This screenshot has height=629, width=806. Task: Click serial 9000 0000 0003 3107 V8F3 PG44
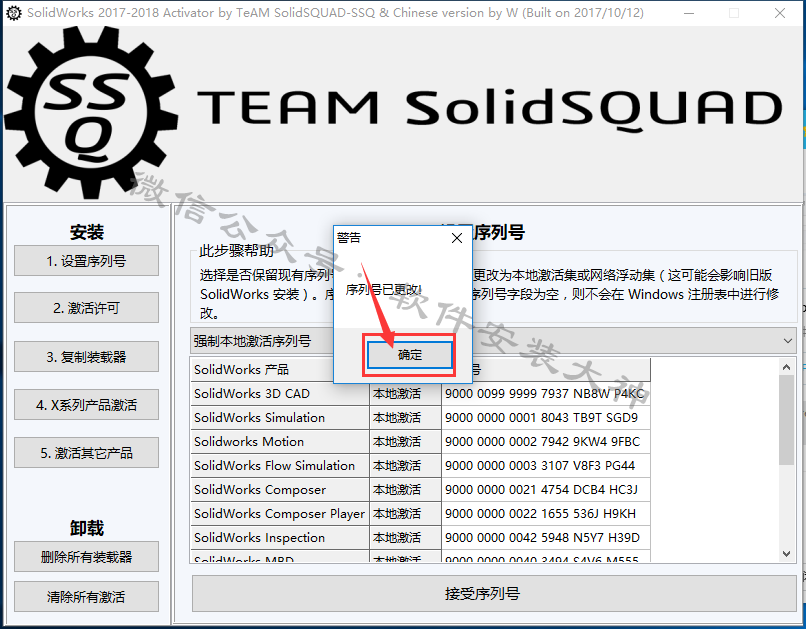(545, 466)
